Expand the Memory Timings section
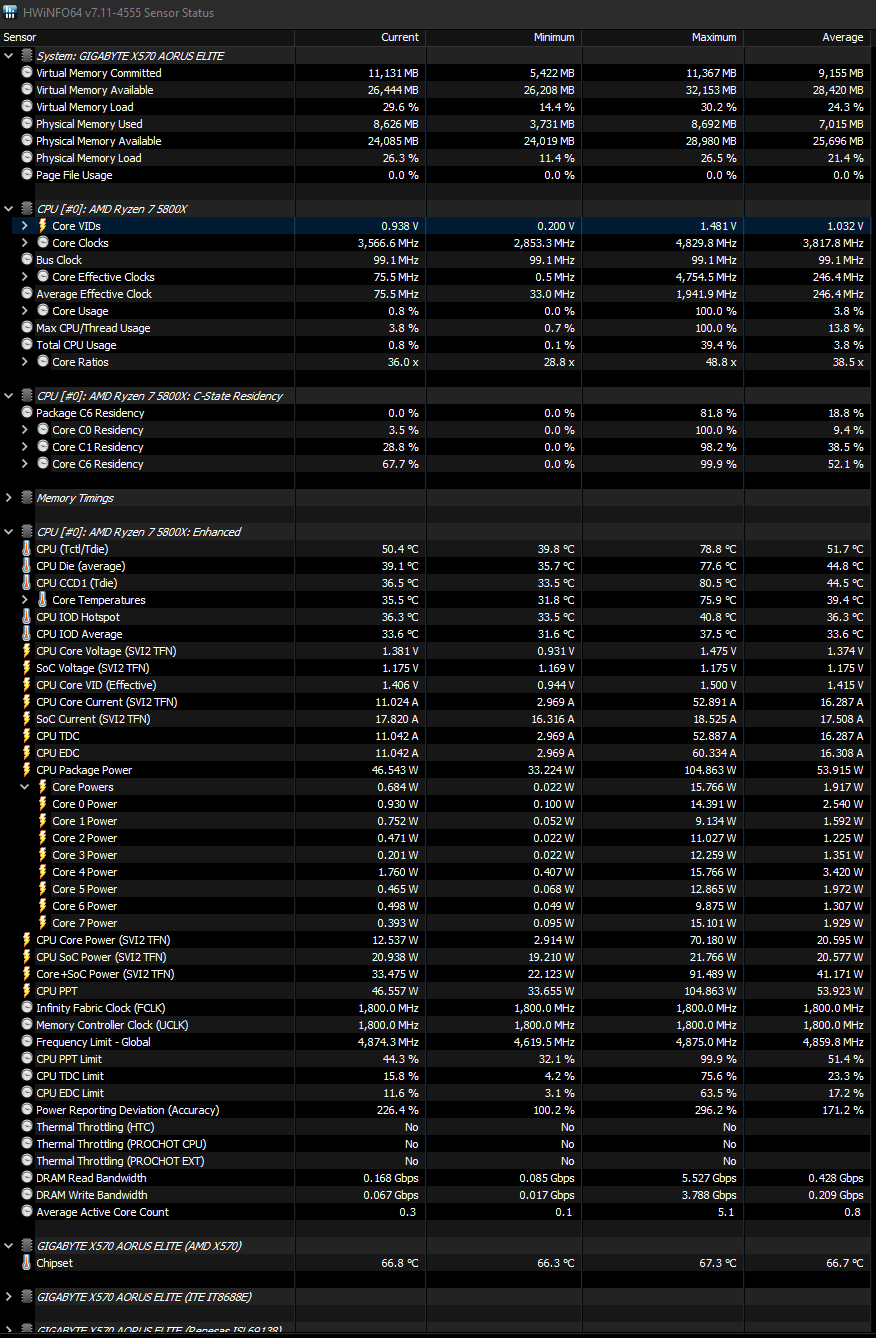 9,498
